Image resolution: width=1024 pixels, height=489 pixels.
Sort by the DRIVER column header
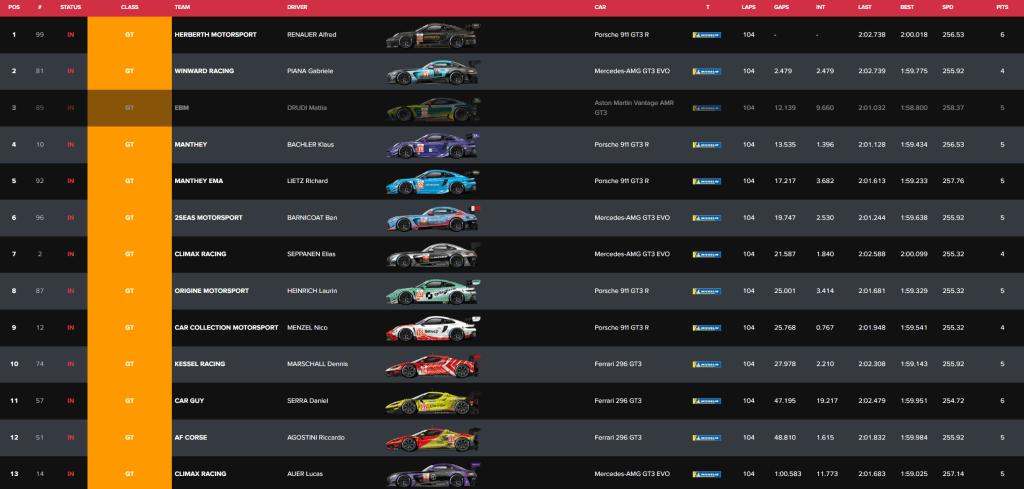[297, 7]
